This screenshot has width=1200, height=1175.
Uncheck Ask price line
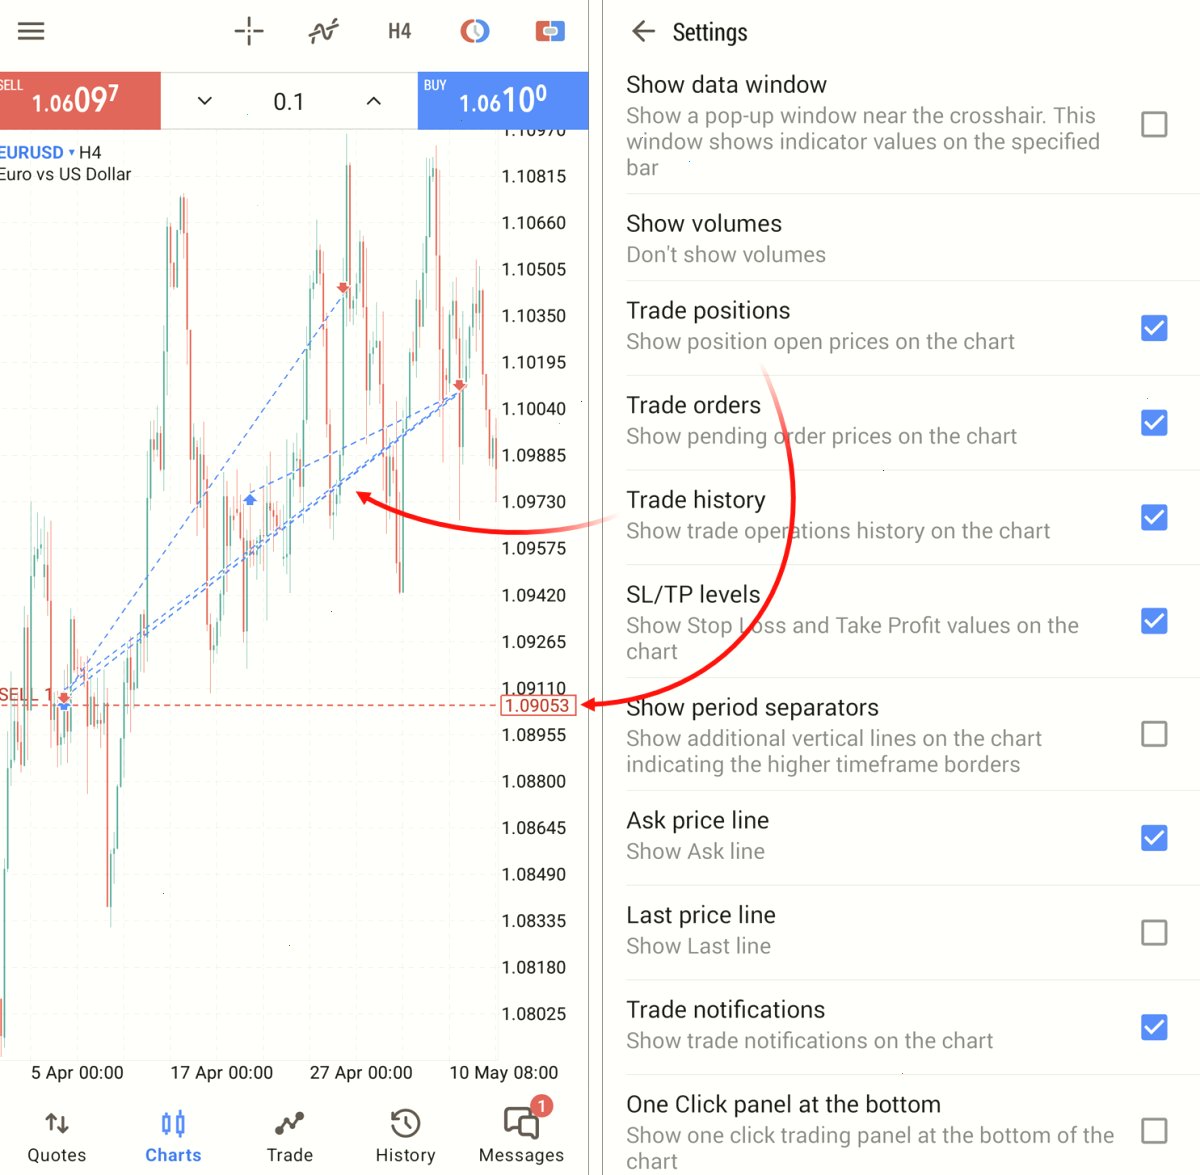click(x=1154, y=837)
